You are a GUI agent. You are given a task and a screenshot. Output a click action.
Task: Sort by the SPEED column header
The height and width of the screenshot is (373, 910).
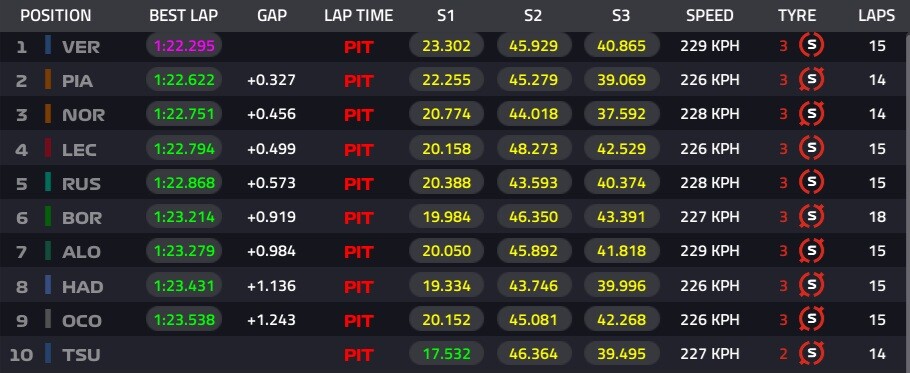[710, 16]
